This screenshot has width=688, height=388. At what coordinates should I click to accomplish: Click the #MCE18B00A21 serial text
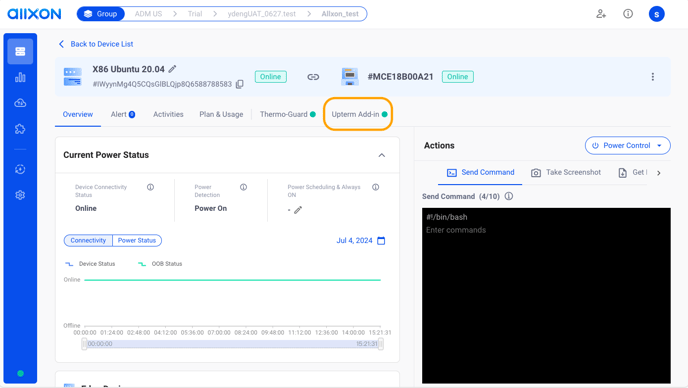401,77
